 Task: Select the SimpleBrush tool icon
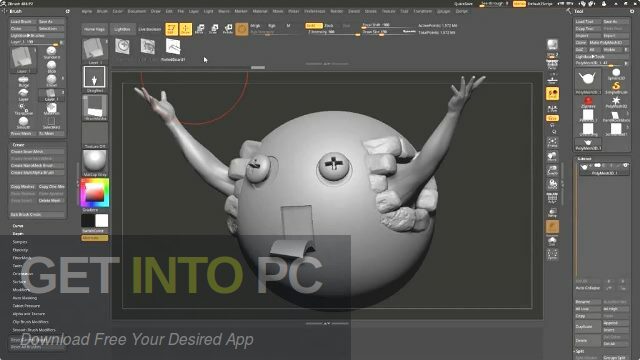pos(616,87)
